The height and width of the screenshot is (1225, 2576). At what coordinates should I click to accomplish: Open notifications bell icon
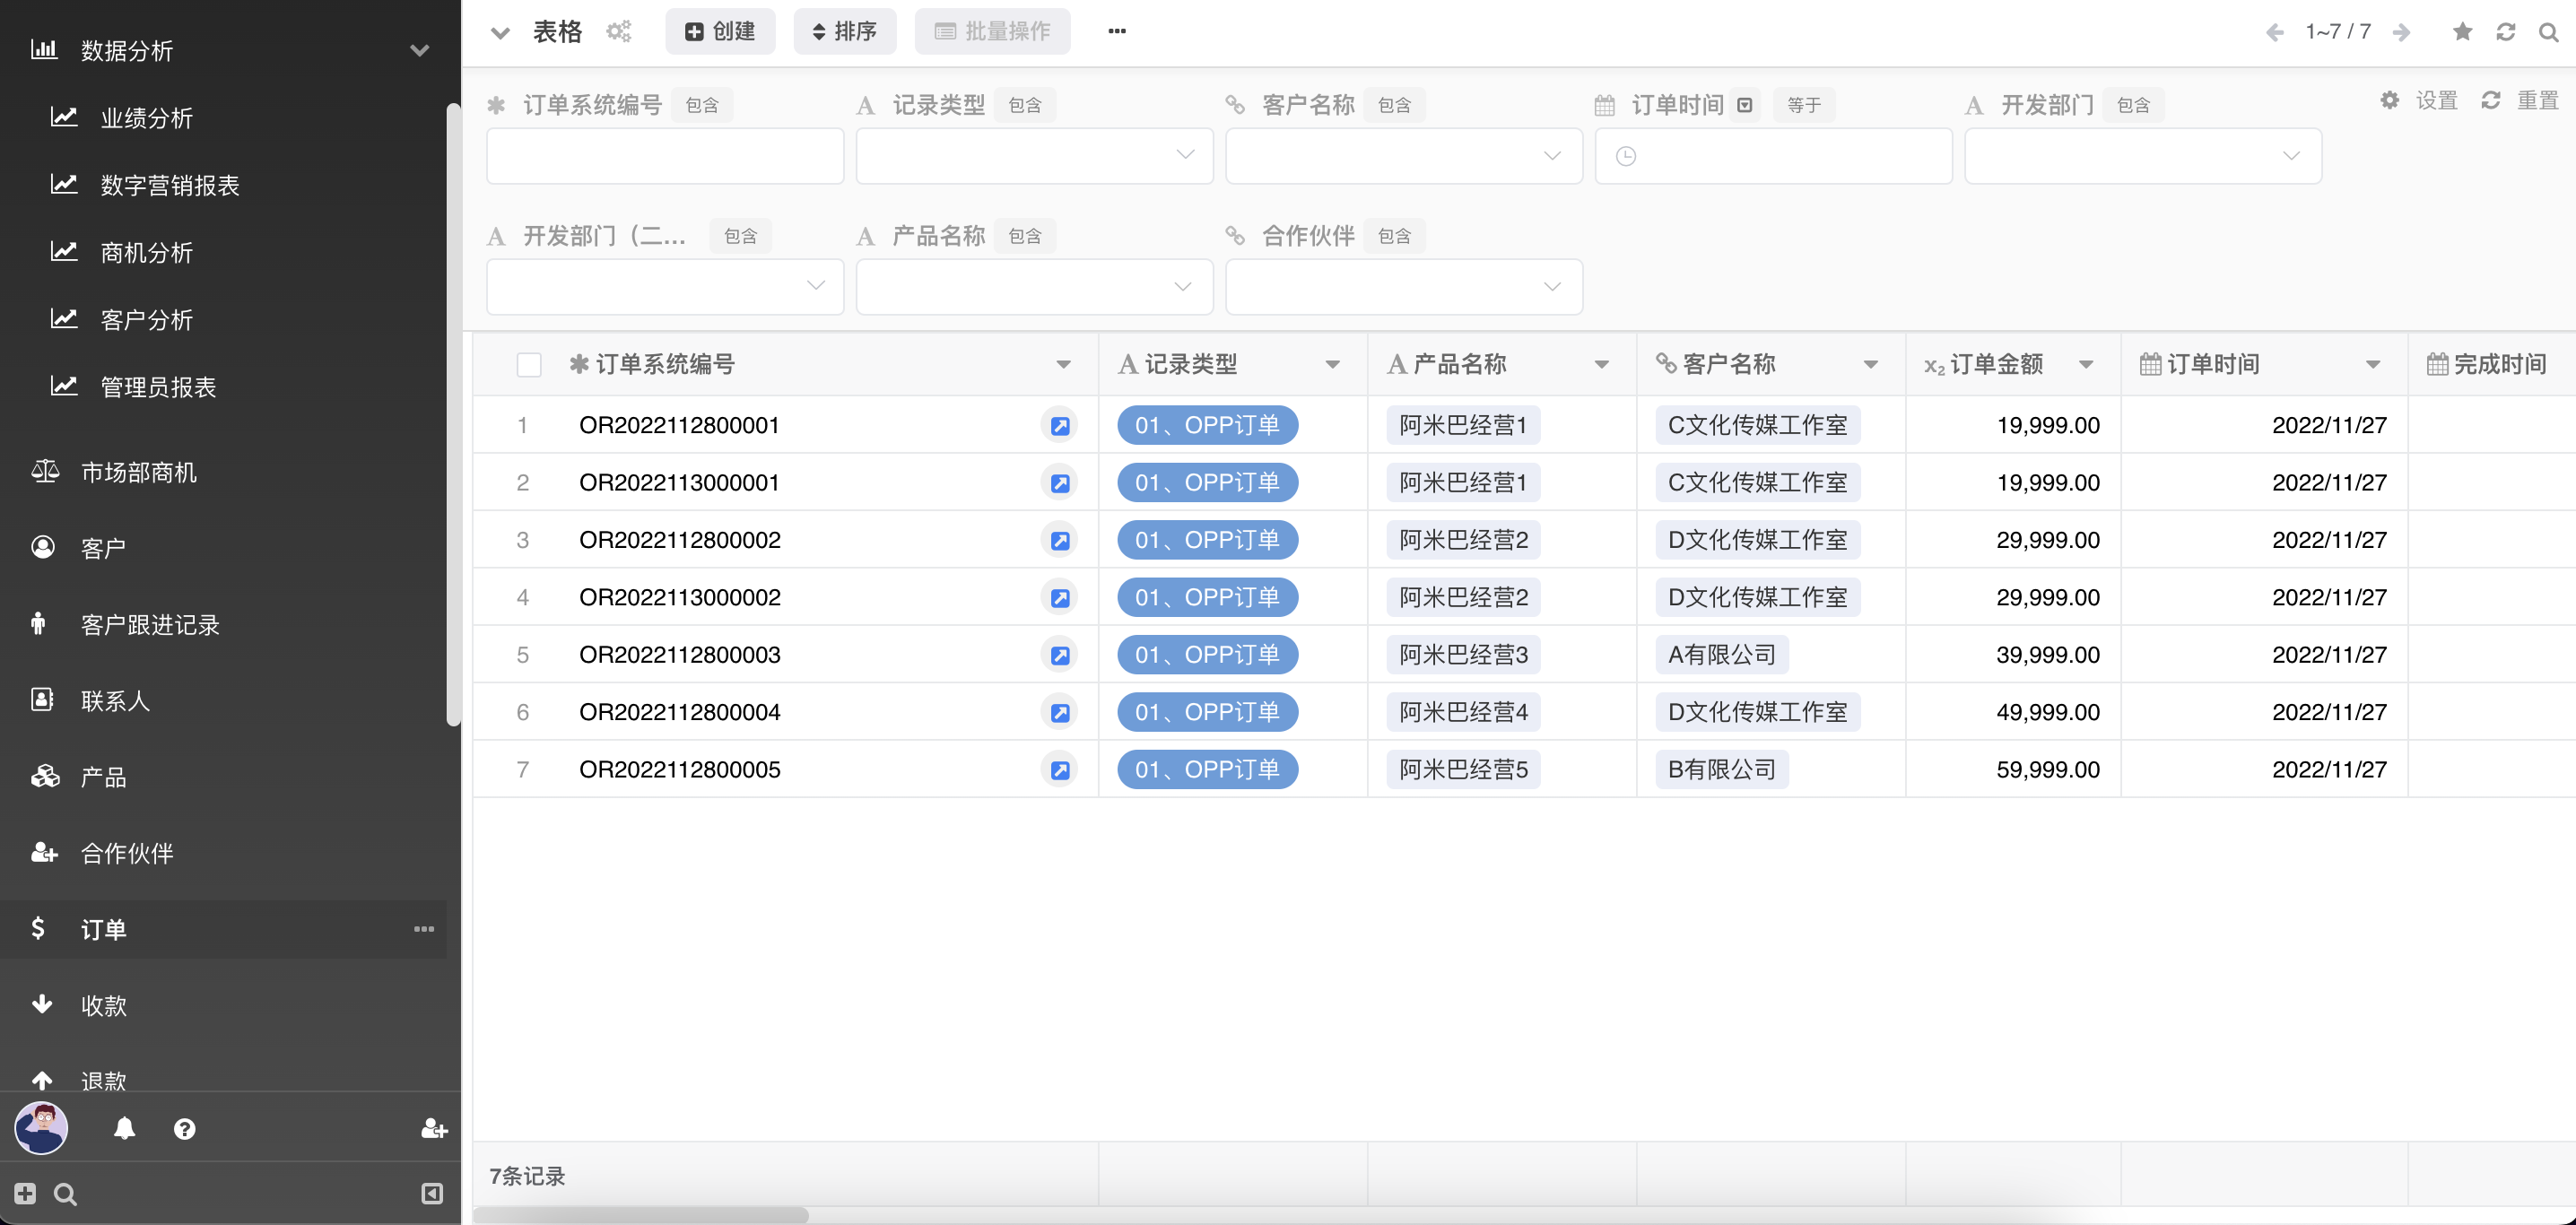pos(124,1129)
